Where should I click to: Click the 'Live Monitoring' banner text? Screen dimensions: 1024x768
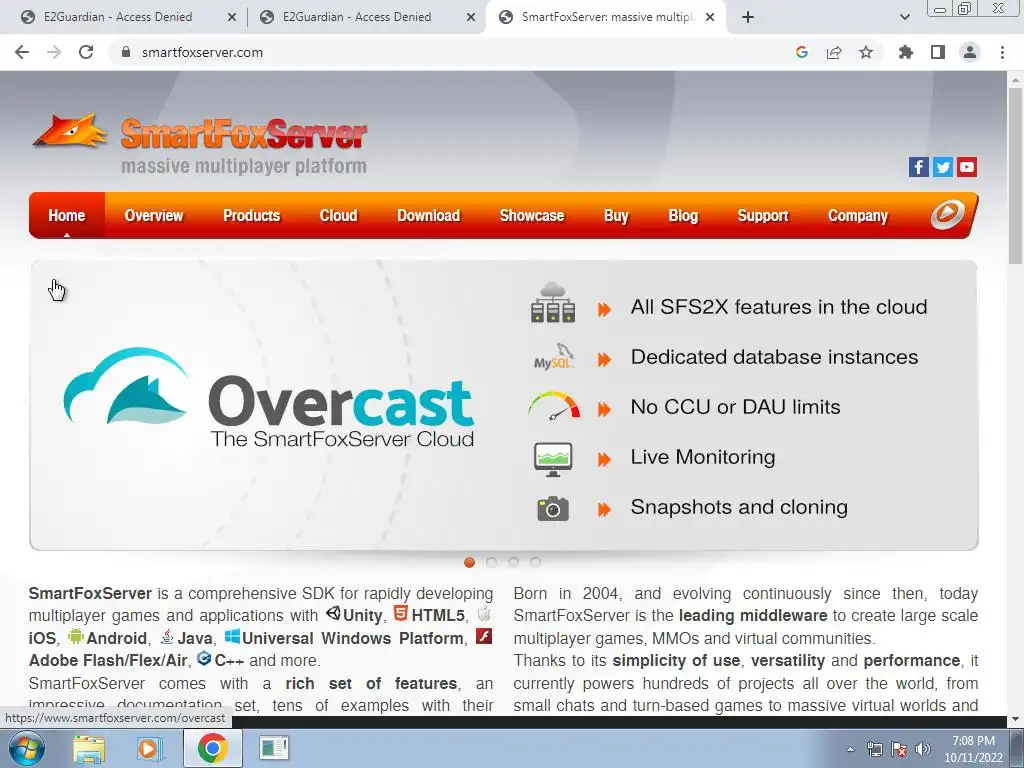[703, 456]
